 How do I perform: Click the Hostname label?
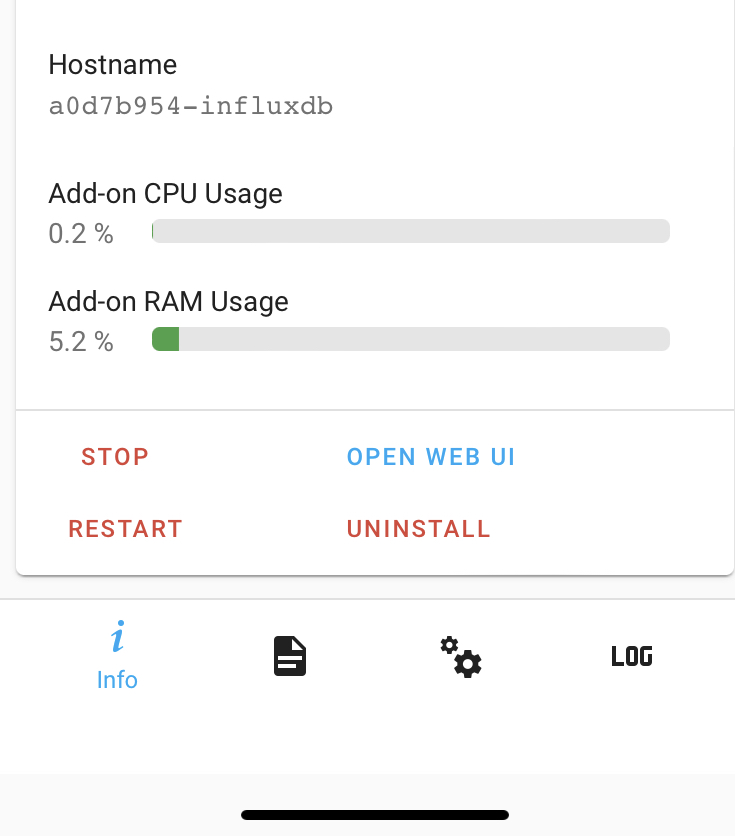113,65
